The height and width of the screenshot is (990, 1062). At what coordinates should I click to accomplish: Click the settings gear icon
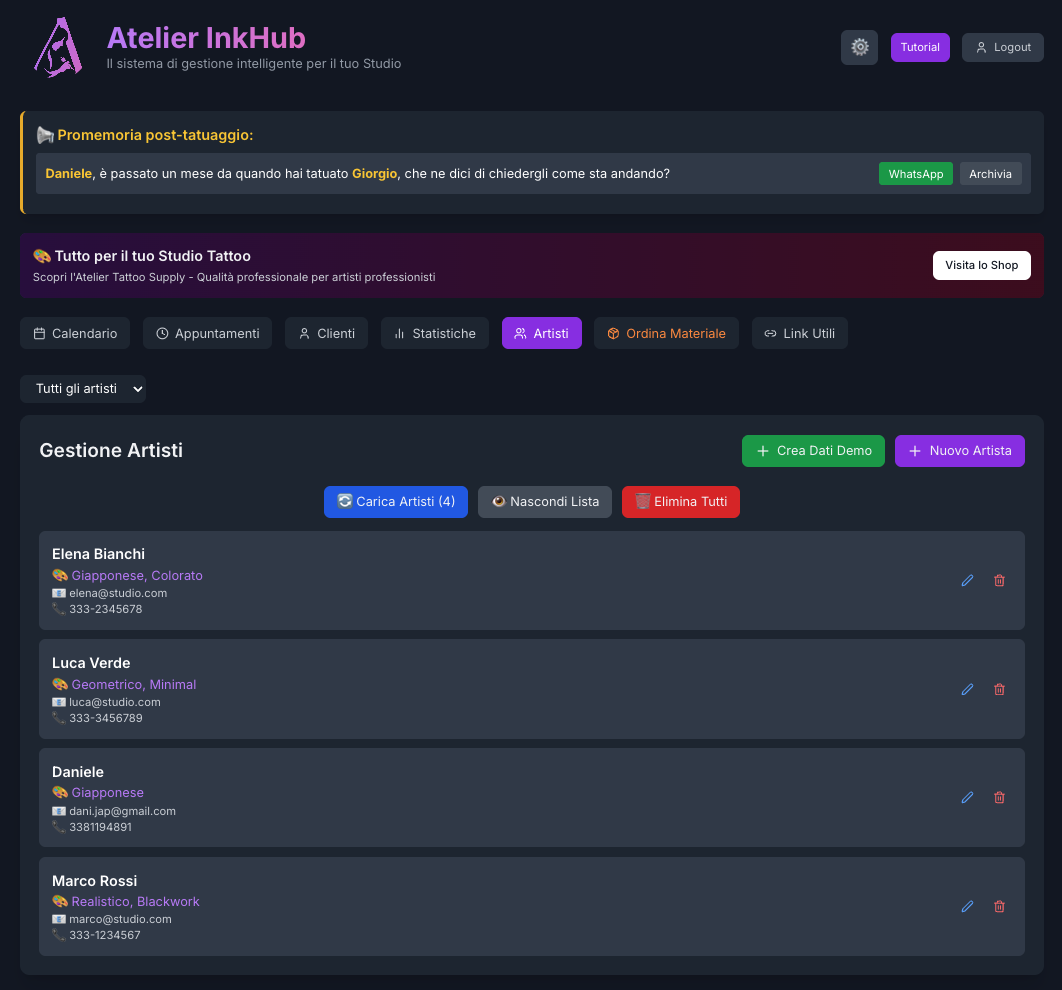click(x=859, y=47)
